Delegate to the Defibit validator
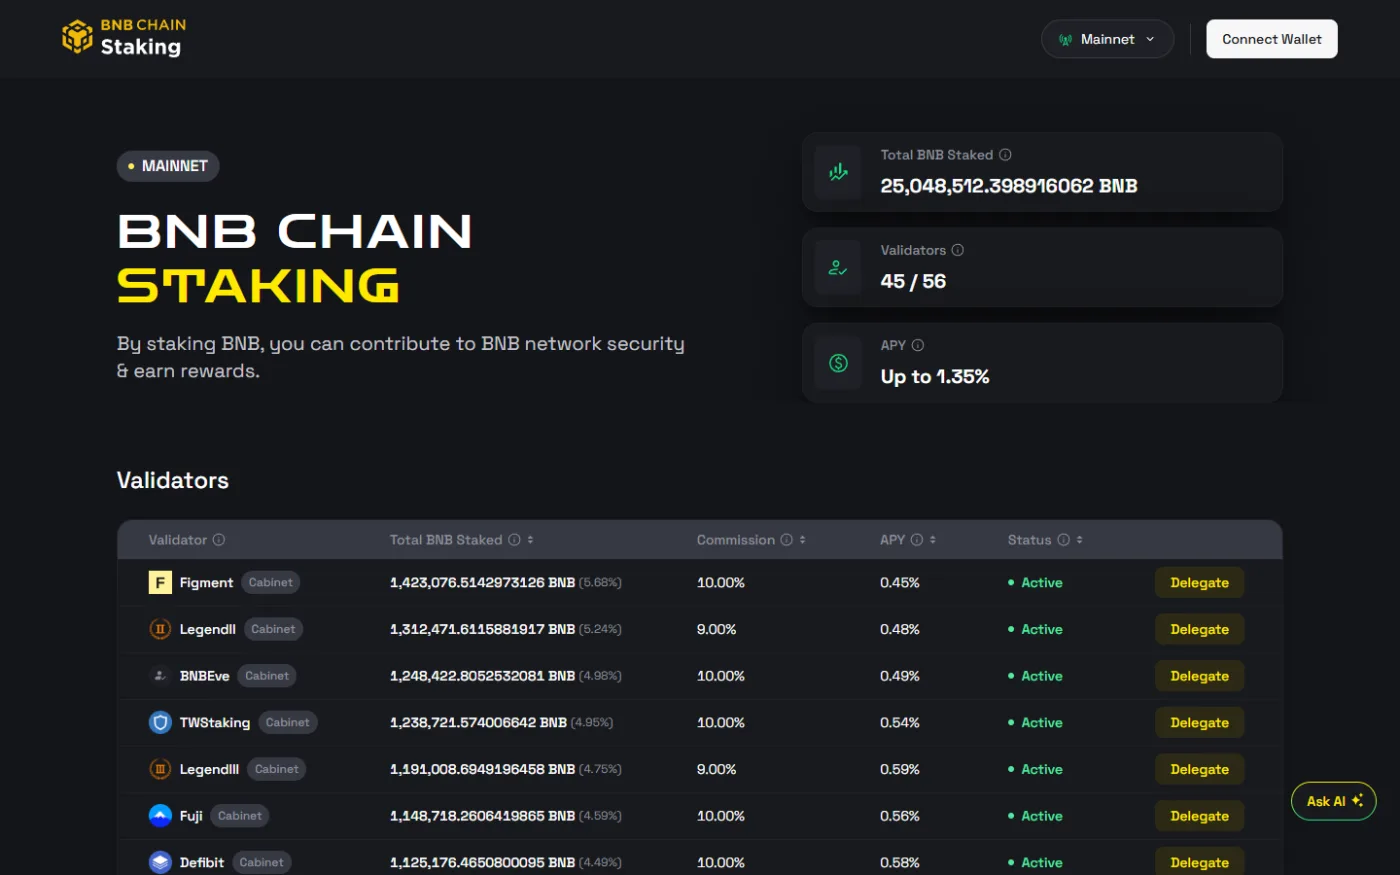This screenshot has height=875, width=1400. coord(1199,862)
